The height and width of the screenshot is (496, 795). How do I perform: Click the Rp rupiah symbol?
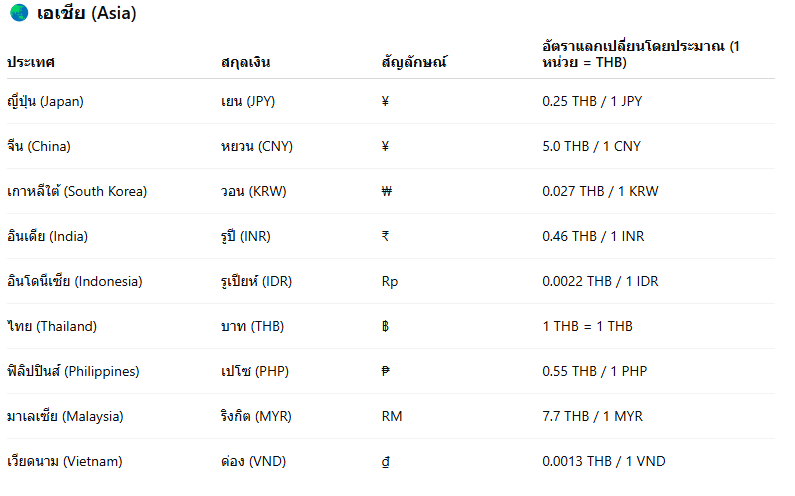coord(390,282)
